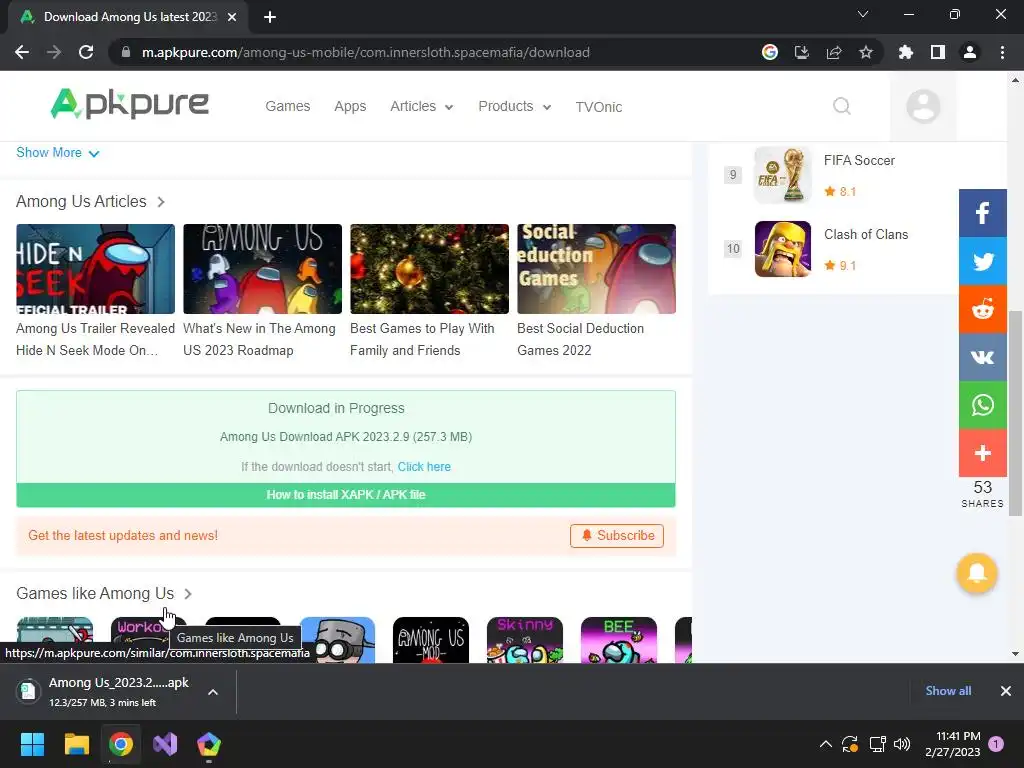Click the 'Click here' download link

tap(424, 467)
